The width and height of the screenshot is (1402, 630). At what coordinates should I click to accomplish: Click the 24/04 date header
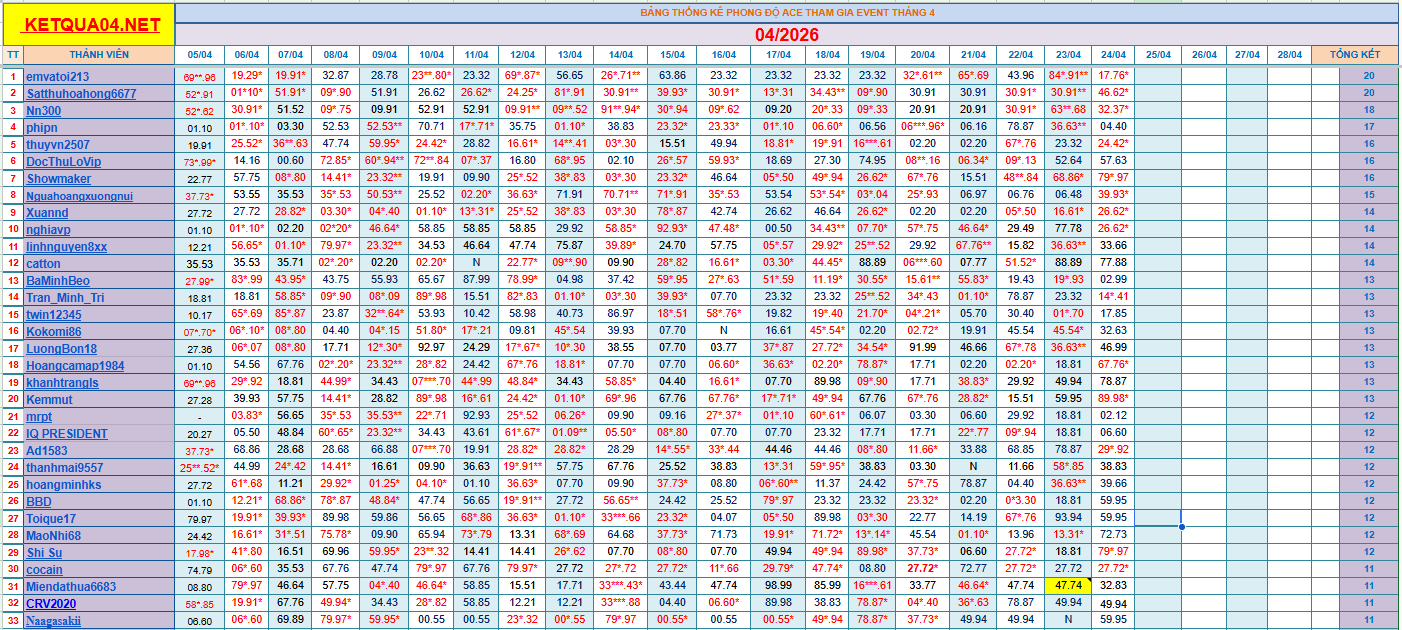pos(1113,55)
